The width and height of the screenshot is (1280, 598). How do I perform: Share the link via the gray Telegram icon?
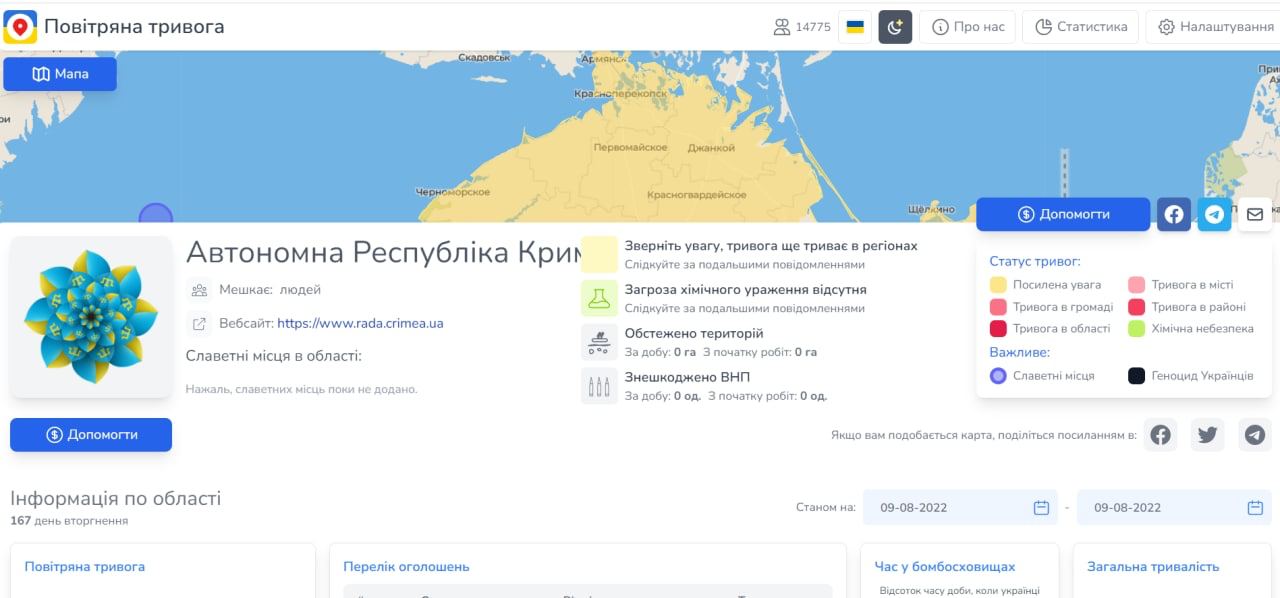tap(1255, 435)
